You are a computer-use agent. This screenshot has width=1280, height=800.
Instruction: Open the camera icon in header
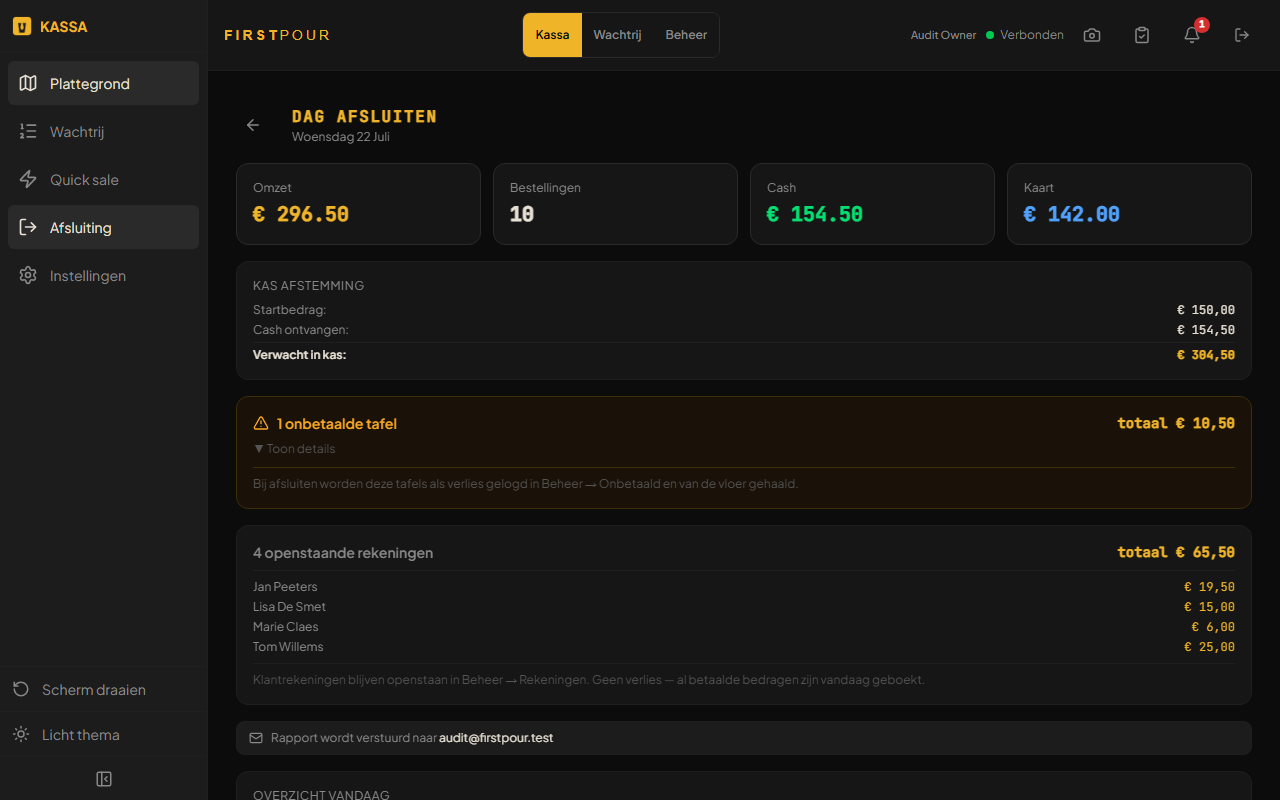click(1092, 35)
